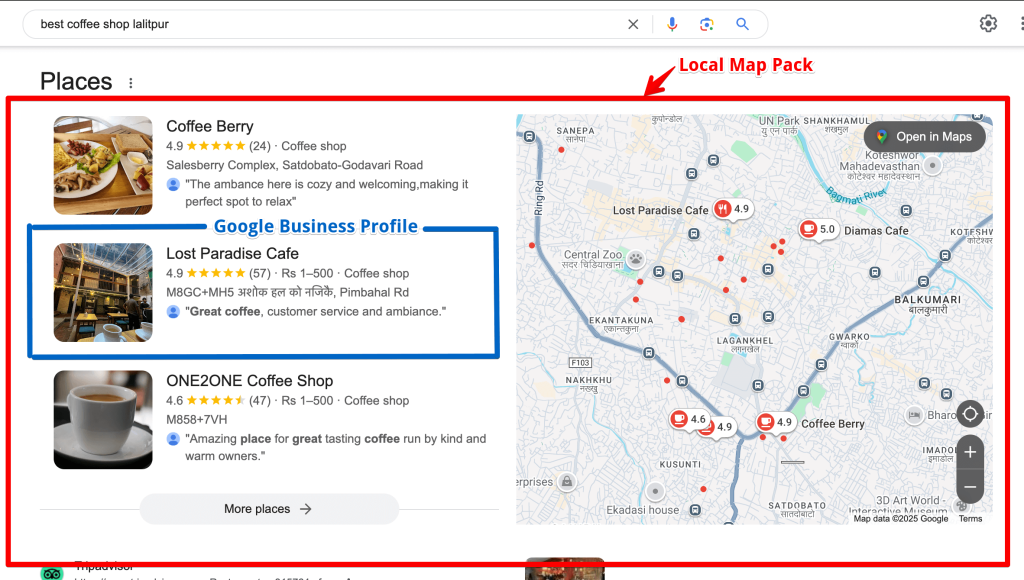This screenshot has height=580, width=1024.
Task: Click the Lost Paradise Cafe interior thumbnail
Action: (x=103, y=292)
